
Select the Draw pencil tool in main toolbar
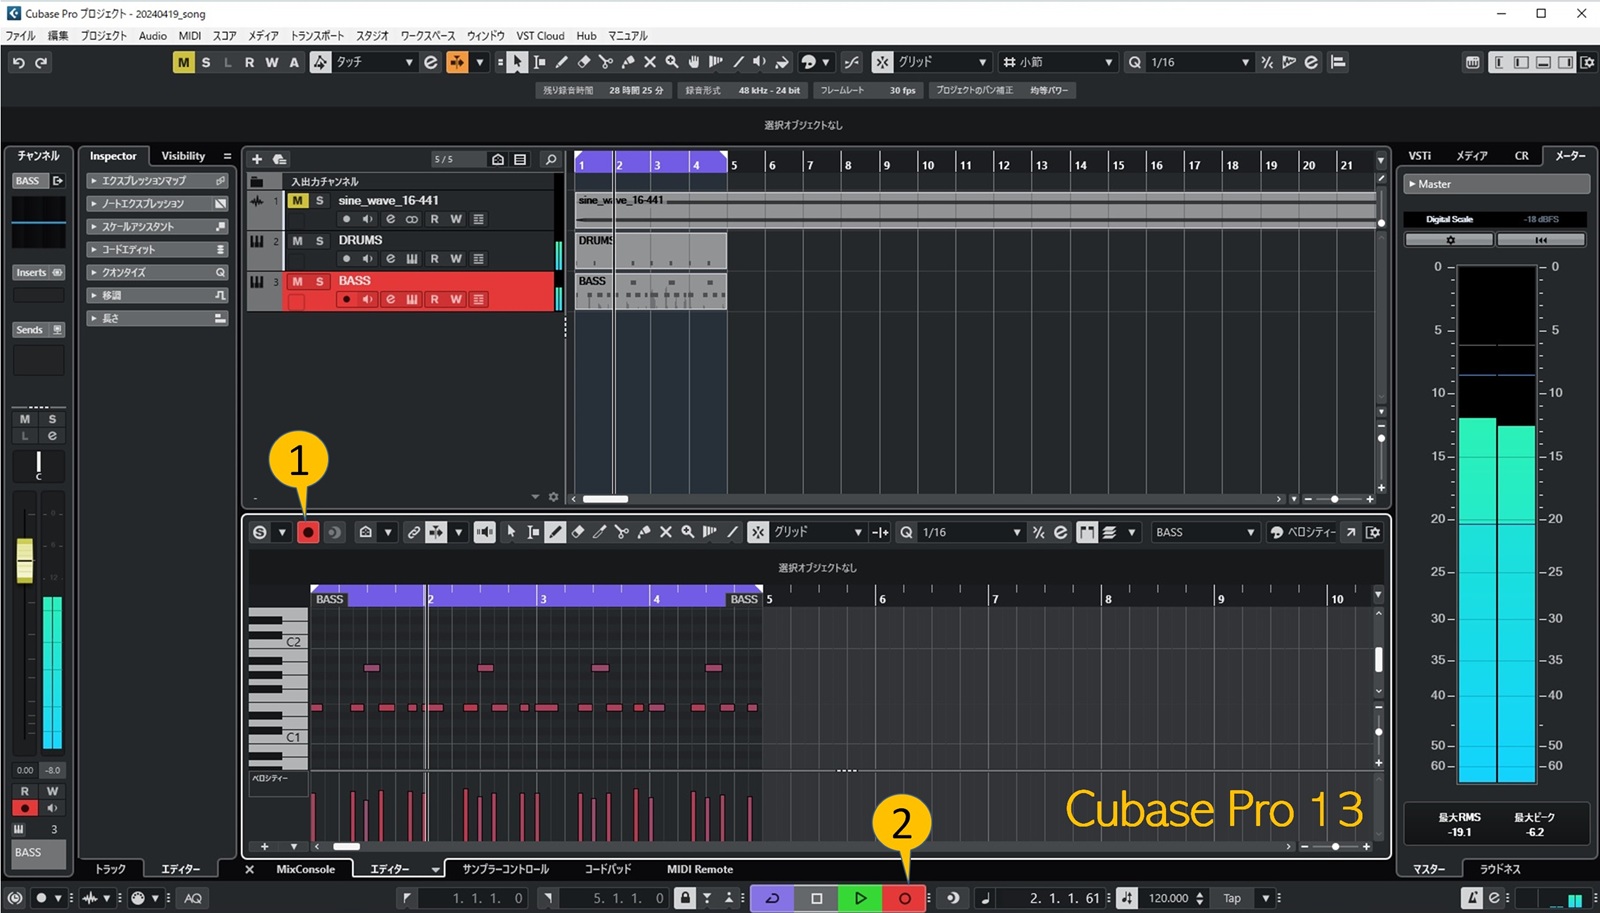[562, 62]
